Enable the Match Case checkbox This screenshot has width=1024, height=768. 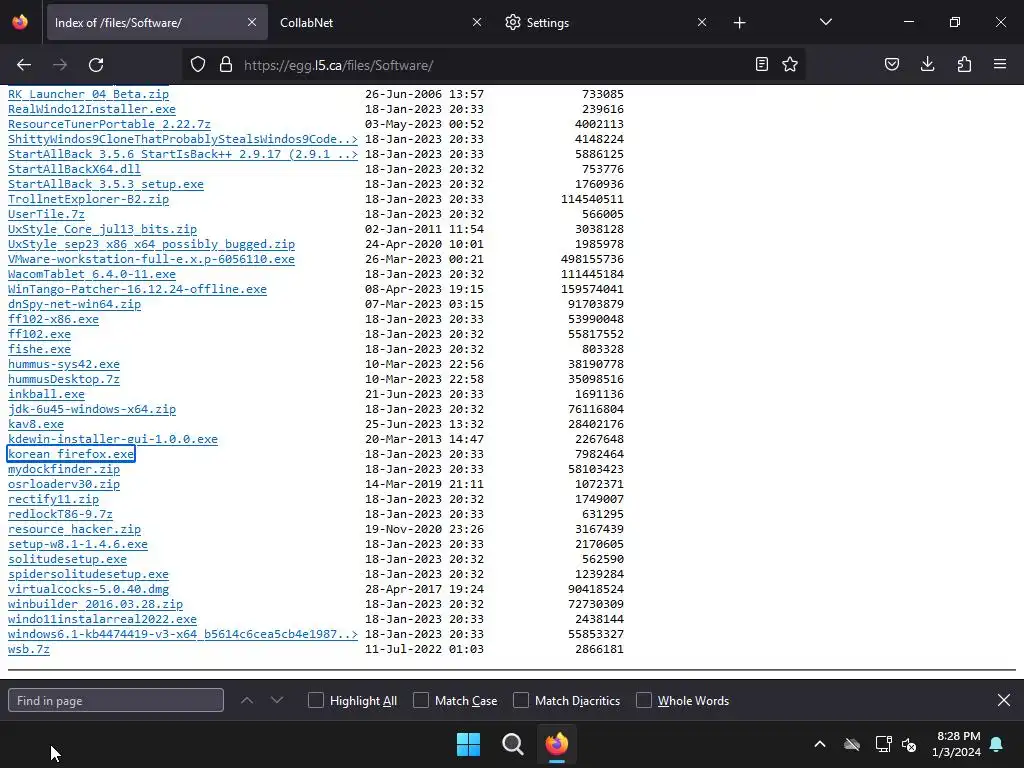point(421,700)
